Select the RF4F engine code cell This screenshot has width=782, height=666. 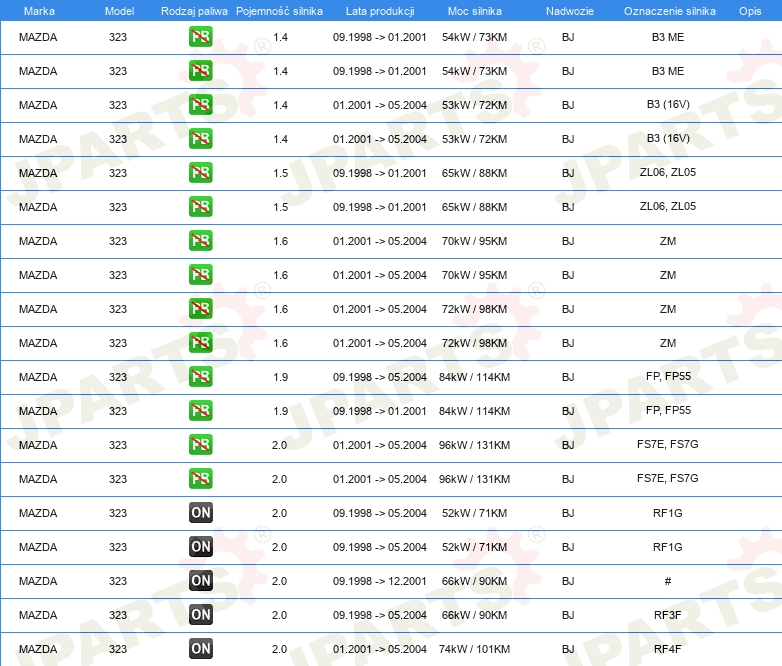pyautogui.click(x=667, y=649)
